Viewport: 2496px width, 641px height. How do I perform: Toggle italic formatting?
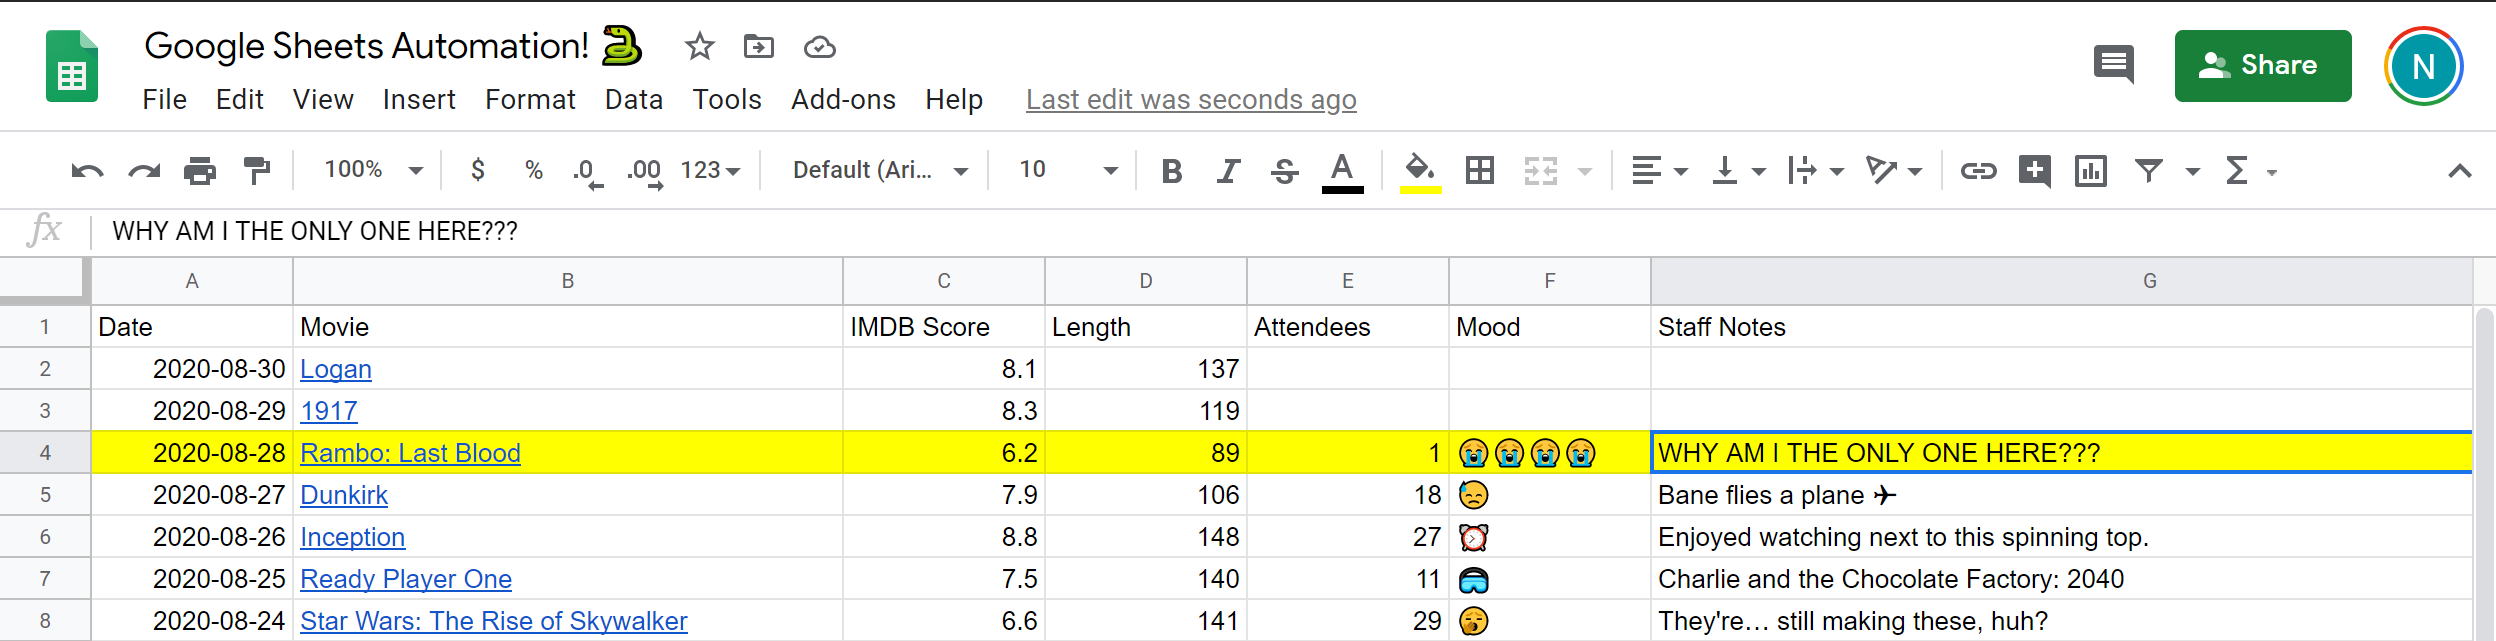pos(1228,171)
